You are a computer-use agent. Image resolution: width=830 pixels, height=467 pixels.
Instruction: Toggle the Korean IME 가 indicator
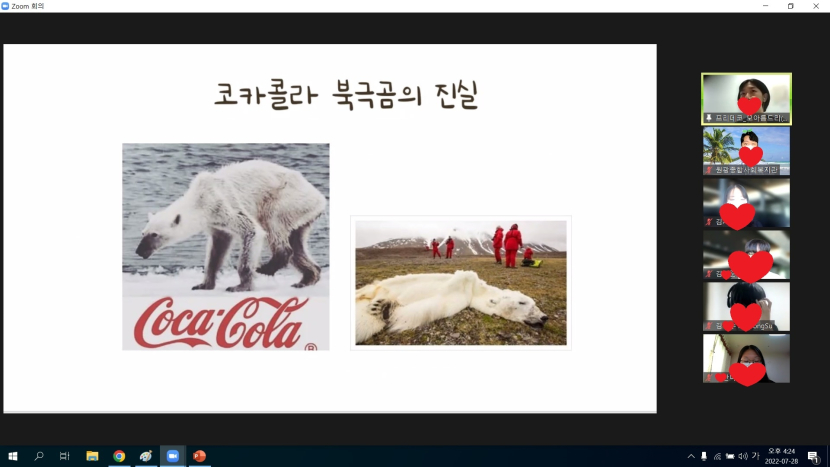(x=755, y=456)
